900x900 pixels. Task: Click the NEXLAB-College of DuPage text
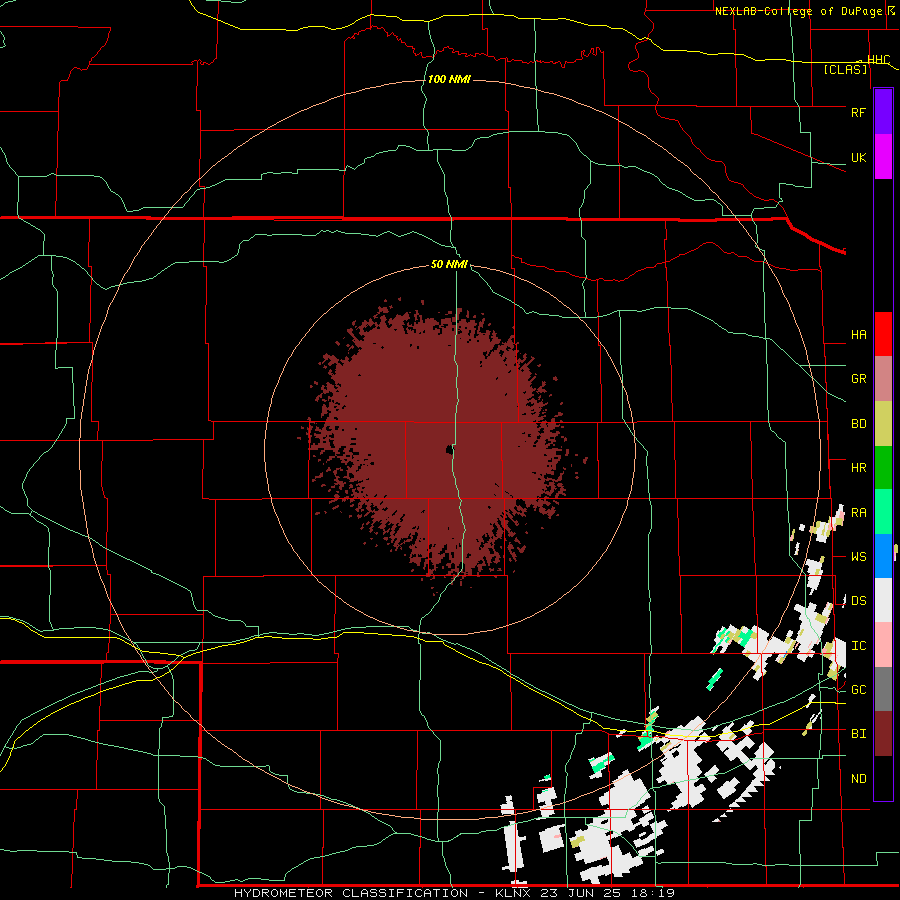[798, 11]
